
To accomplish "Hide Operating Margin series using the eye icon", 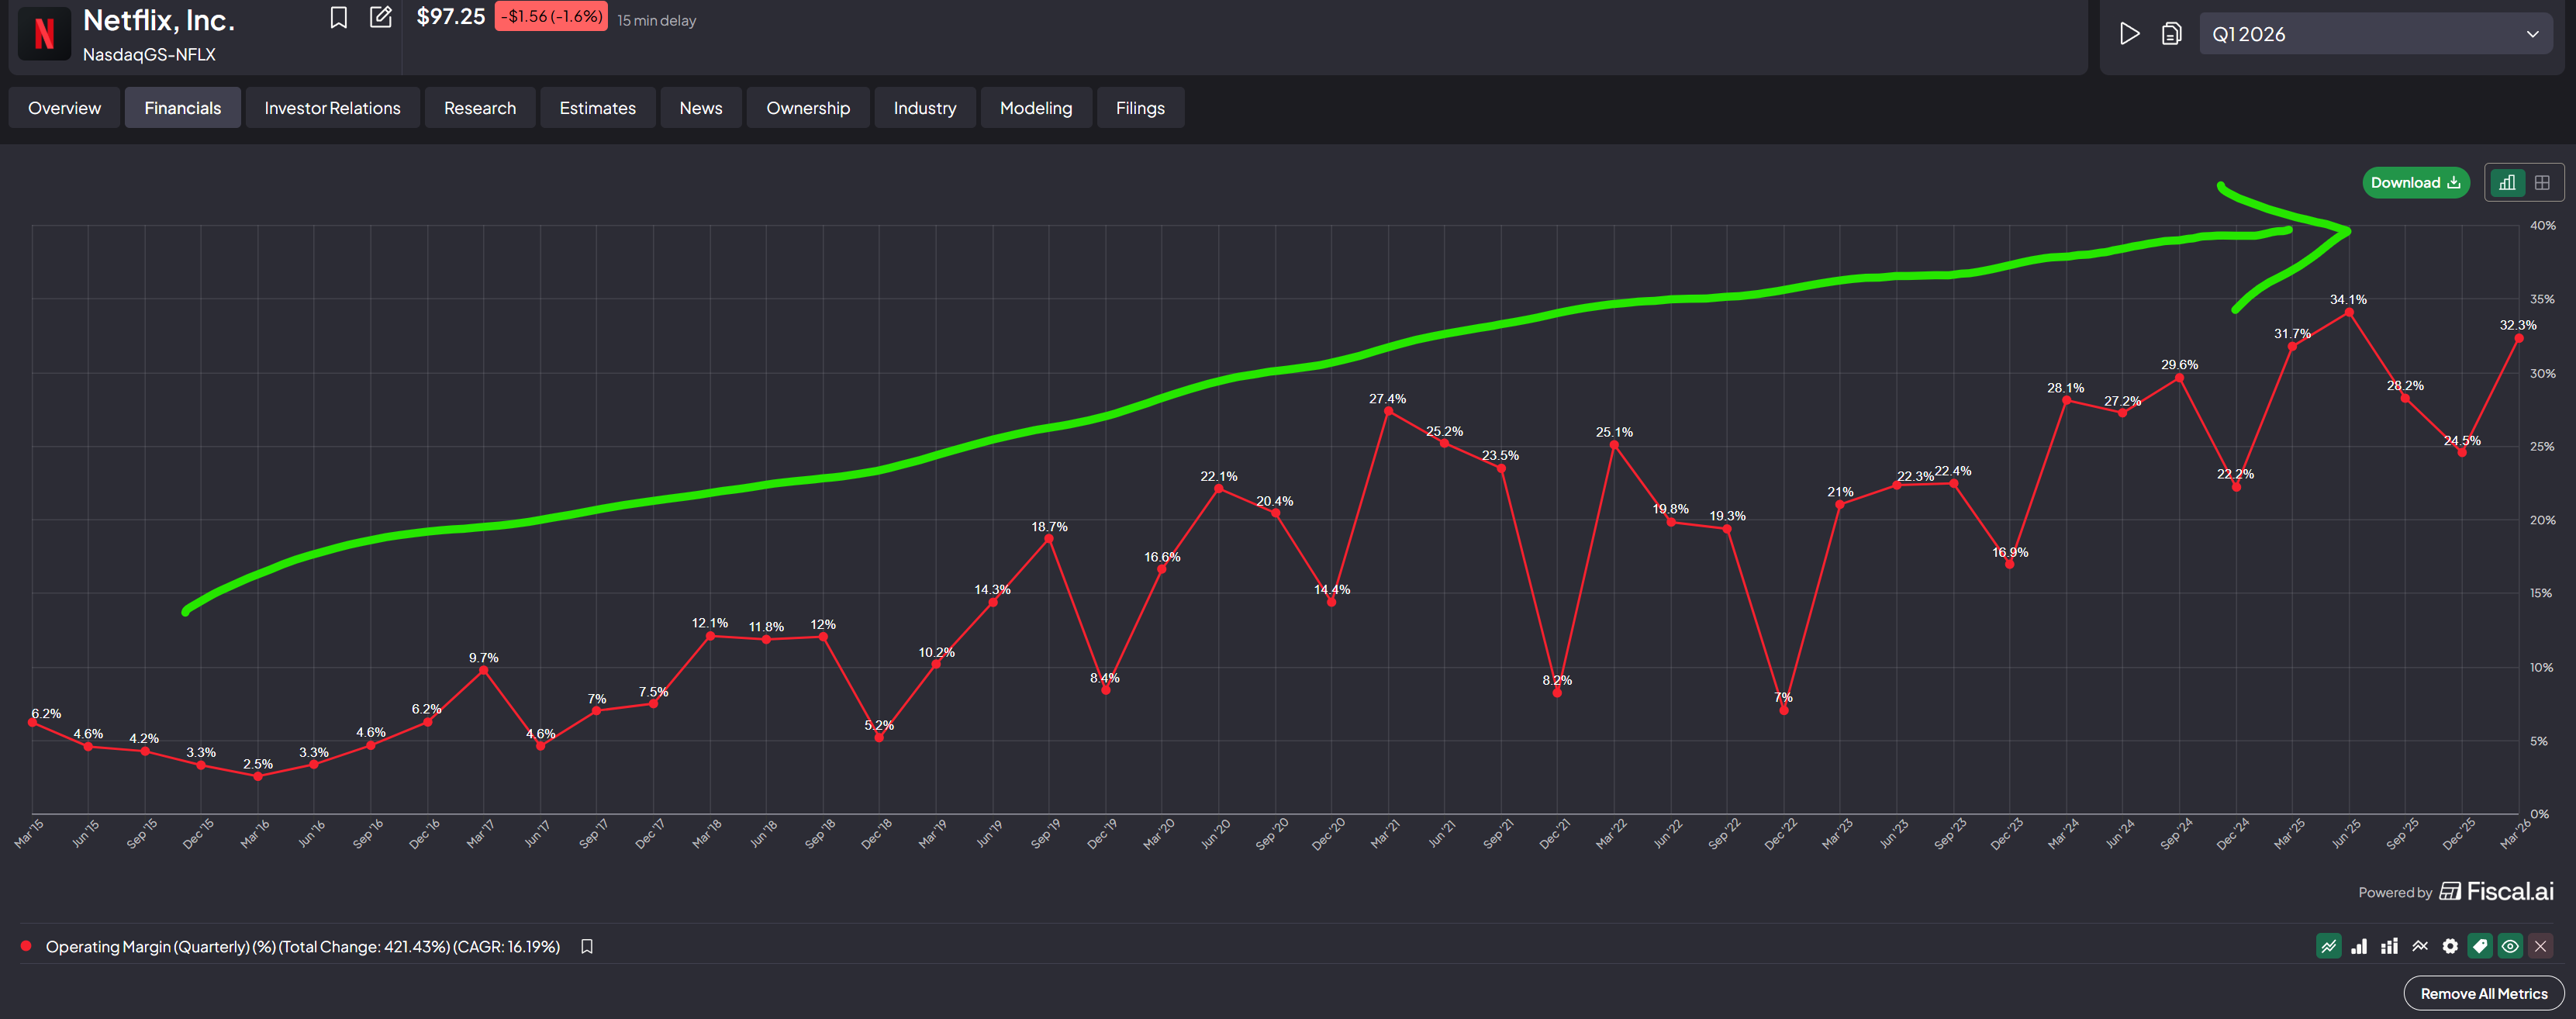I will 2510,946.
